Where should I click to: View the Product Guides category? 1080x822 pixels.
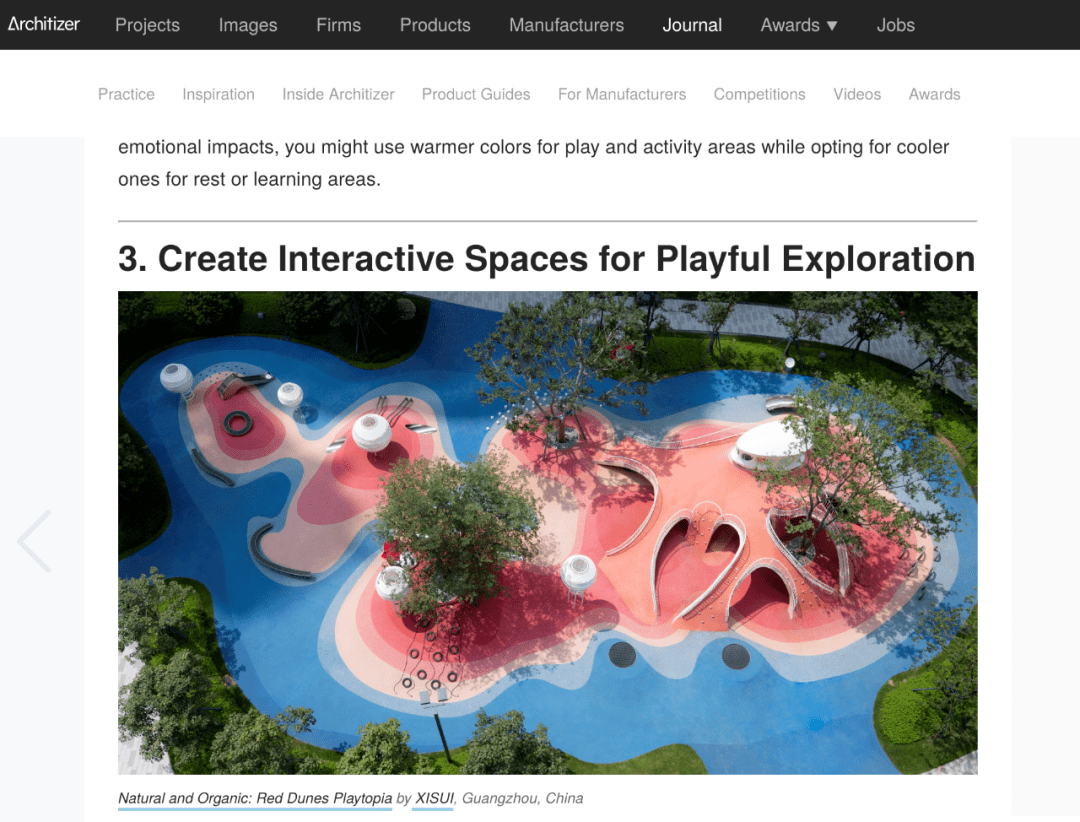point(476,94)
